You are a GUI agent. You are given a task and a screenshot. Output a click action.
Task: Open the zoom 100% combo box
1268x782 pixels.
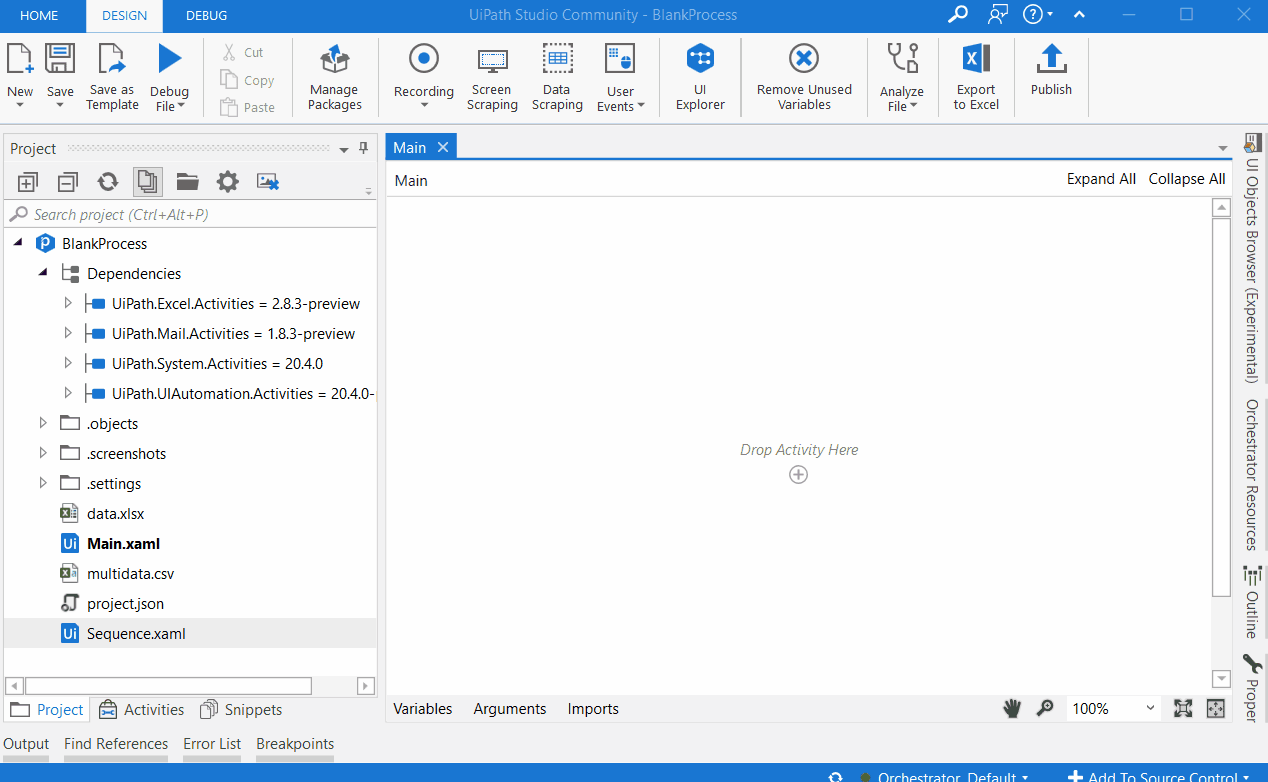[x=1113, y=708]
